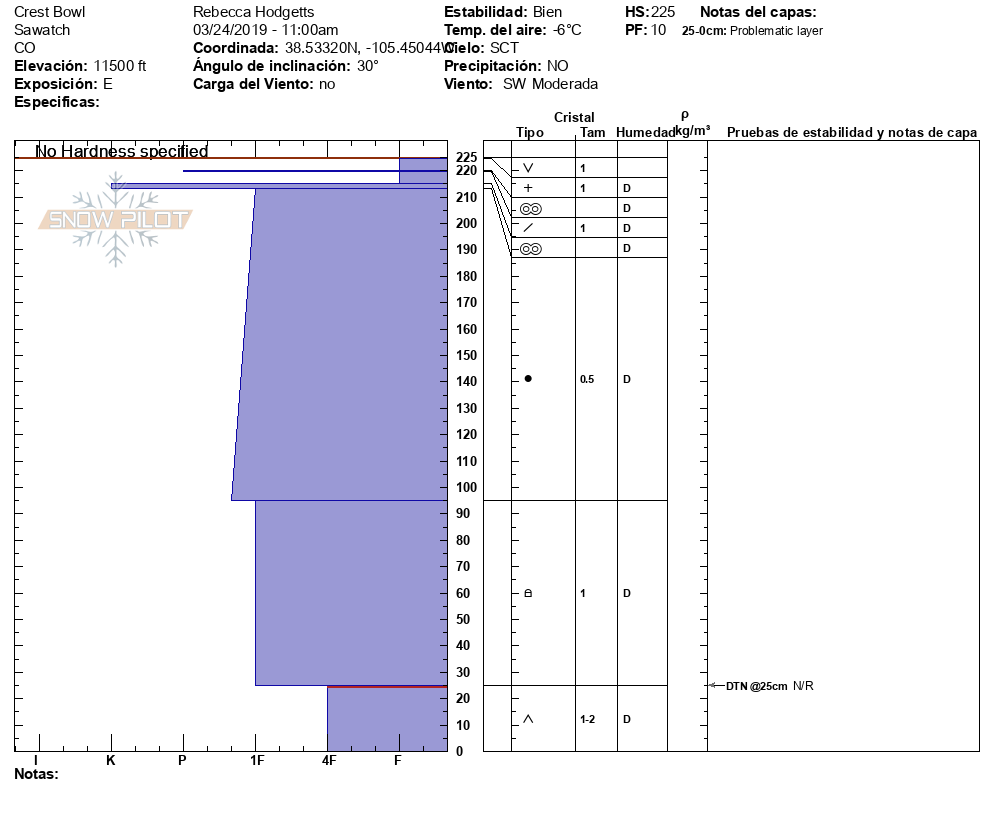Click the PF: 10 value

pos(645,30)
